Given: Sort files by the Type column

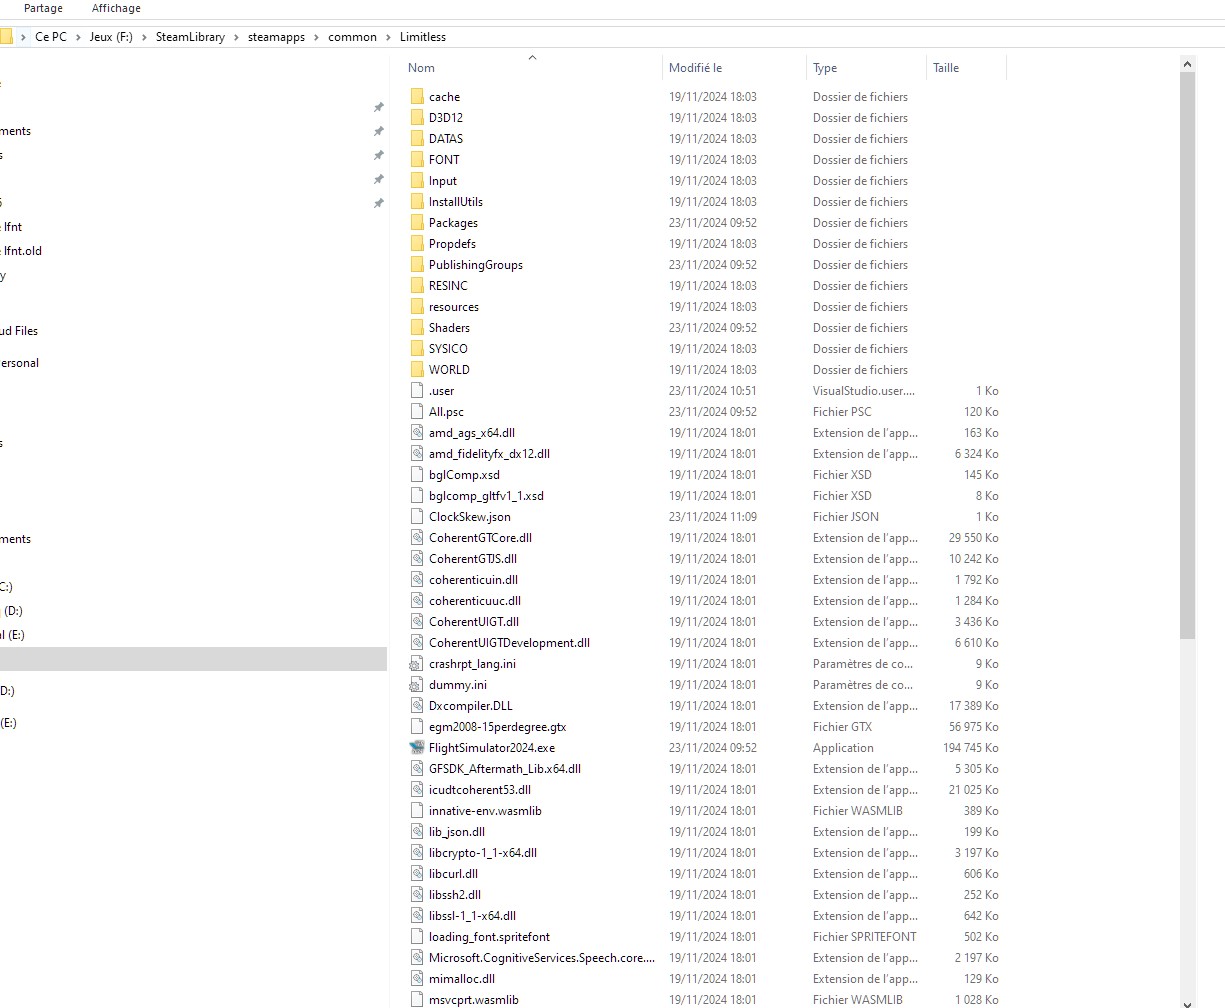Looking at the screenshot, I should (x=825, y=68).
